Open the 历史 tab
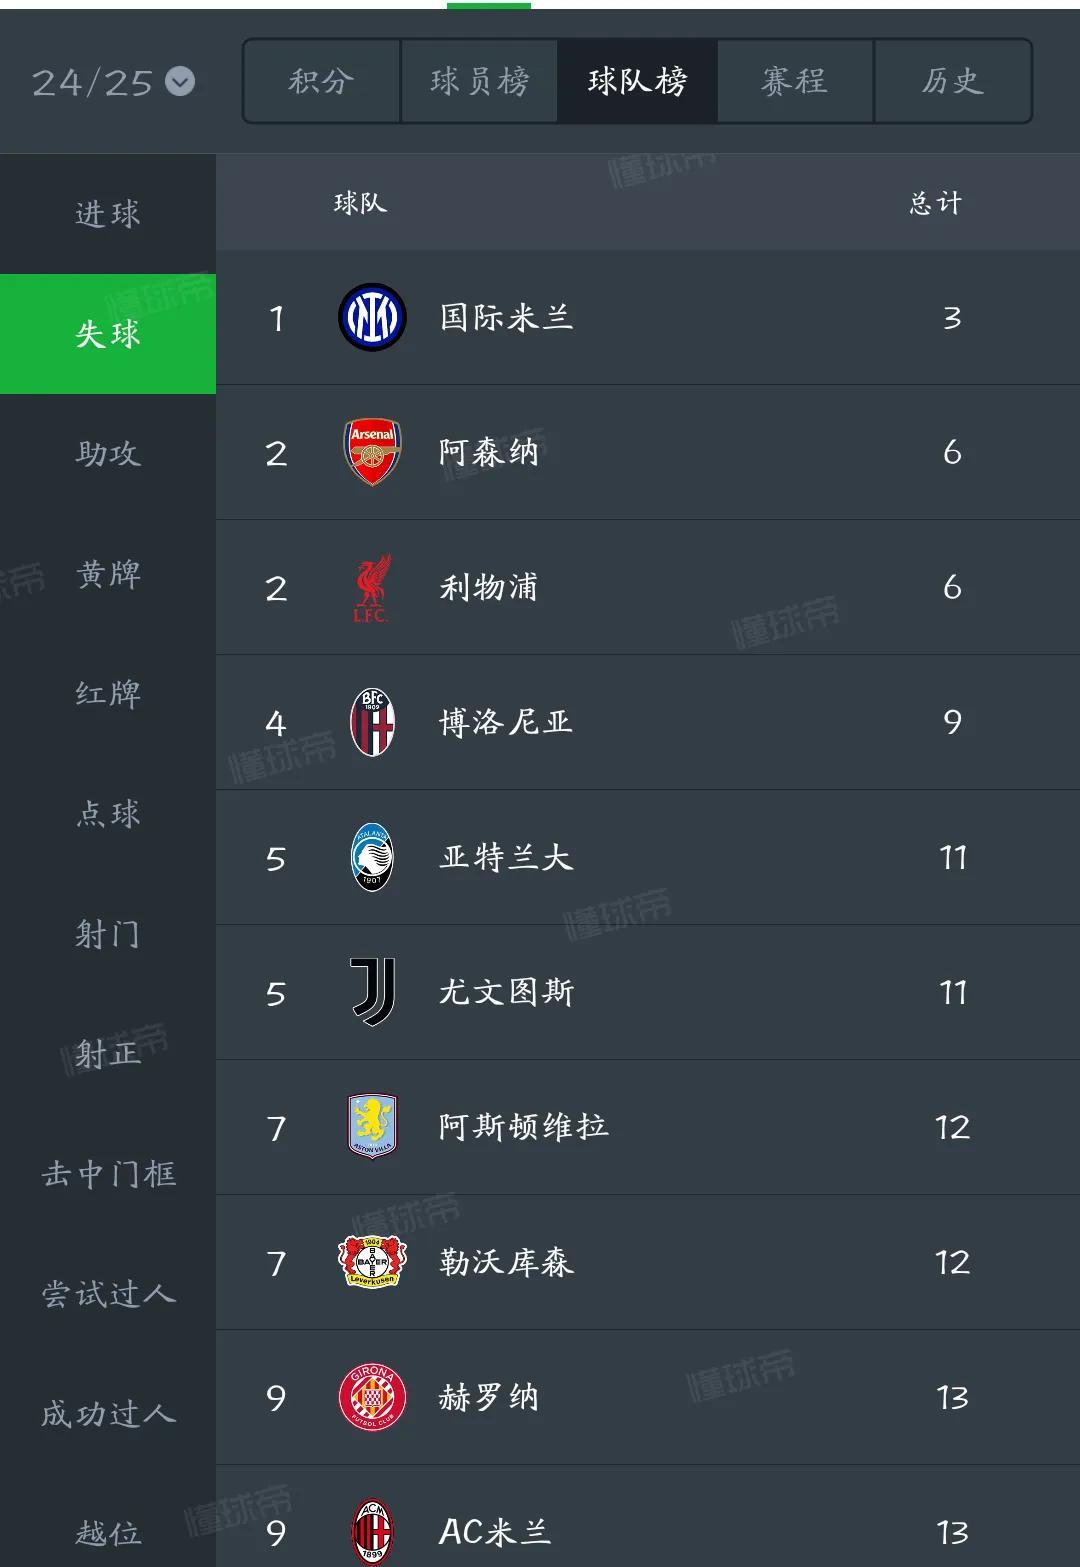 tap(953, 81)
